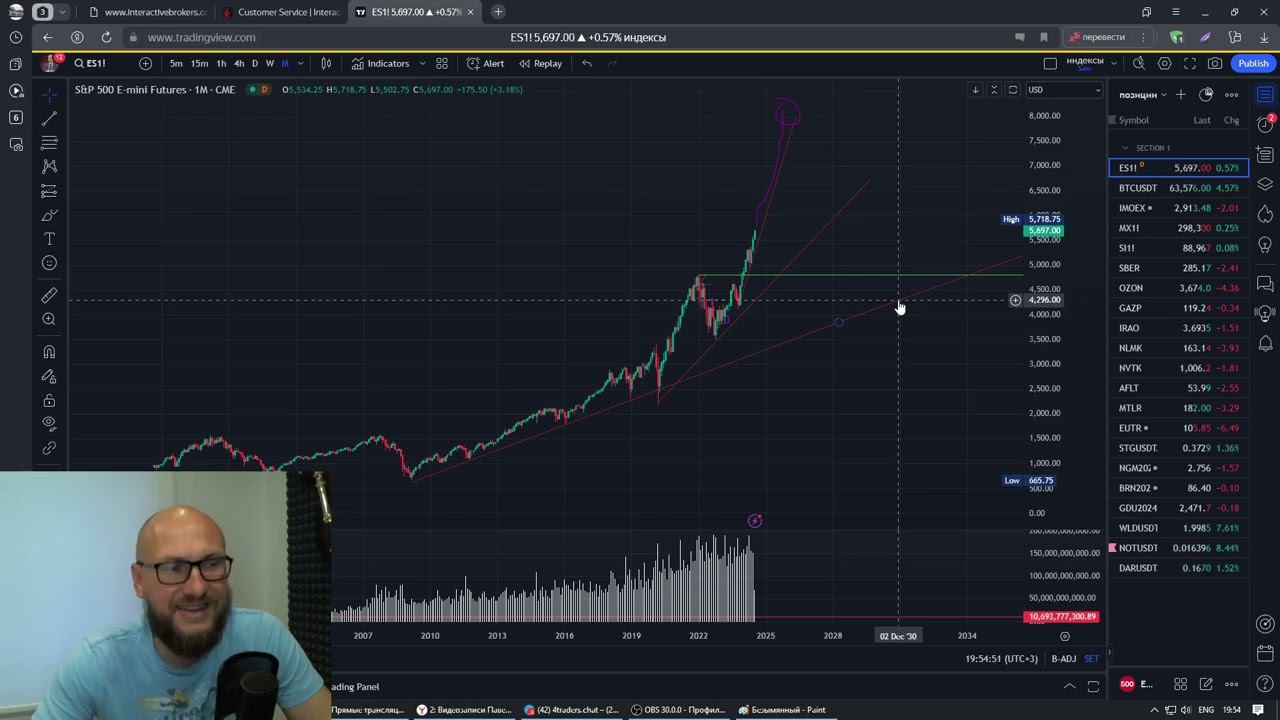
Task: Toggle magnet mode for drawings
Action: (49, 352)
